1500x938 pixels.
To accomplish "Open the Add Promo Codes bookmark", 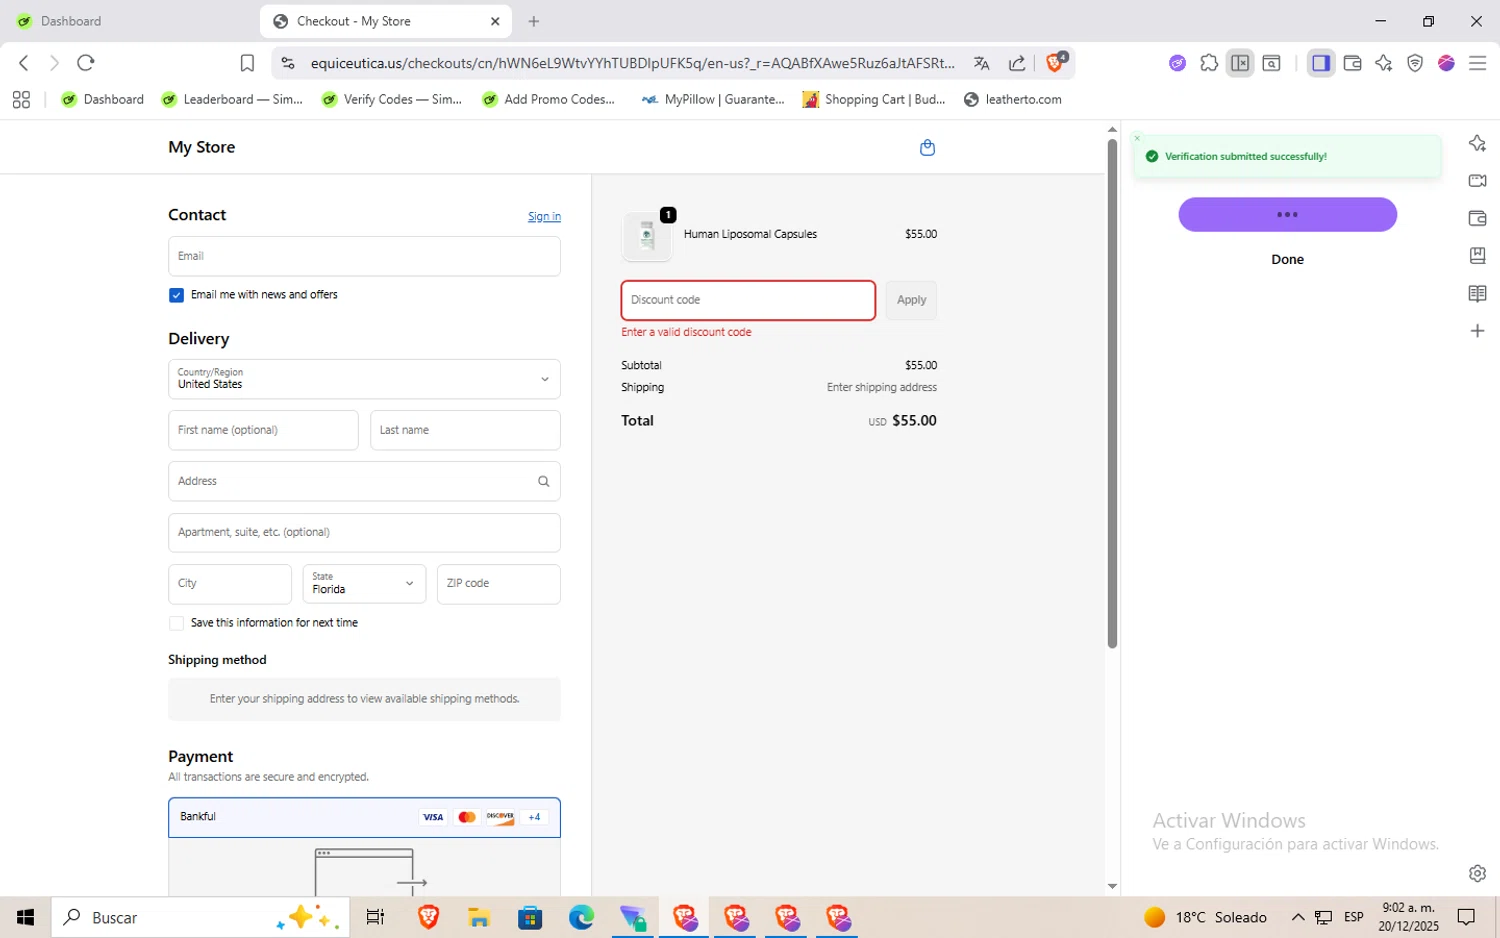I will pos(549,99).
